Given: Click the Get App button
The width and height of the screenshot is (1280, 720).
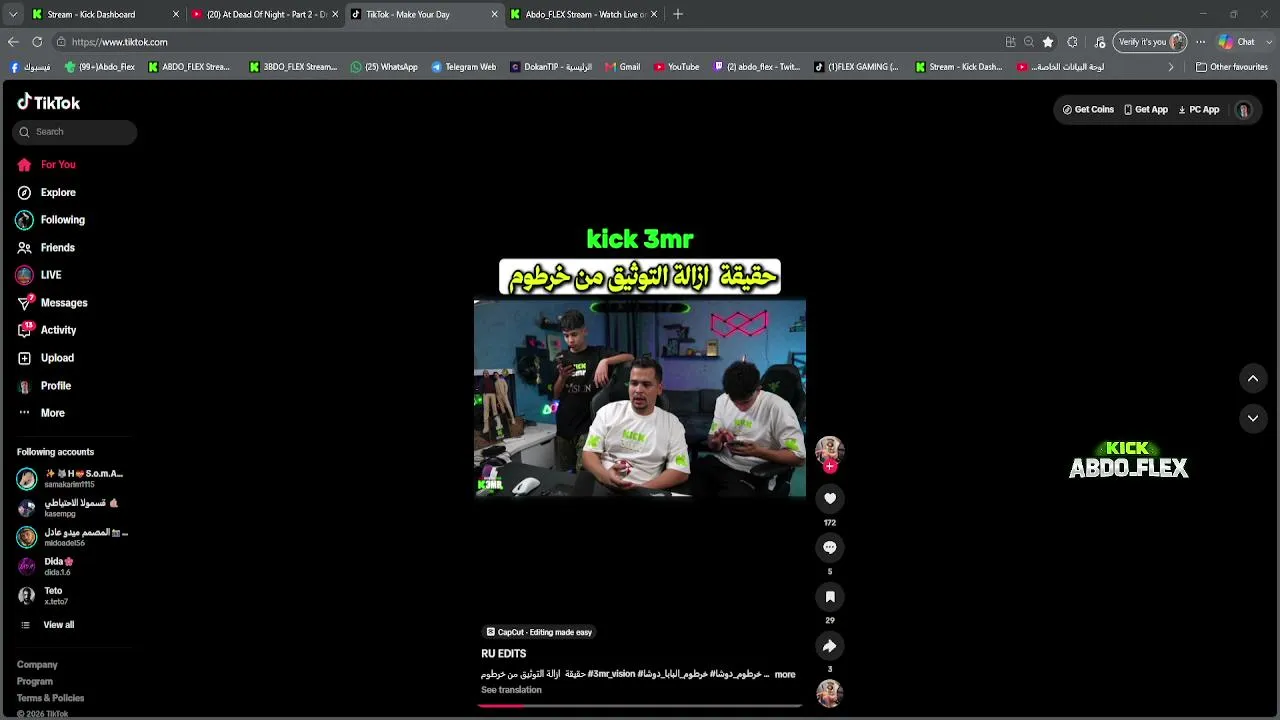Looking at the screenshot, I should 1146,110.
